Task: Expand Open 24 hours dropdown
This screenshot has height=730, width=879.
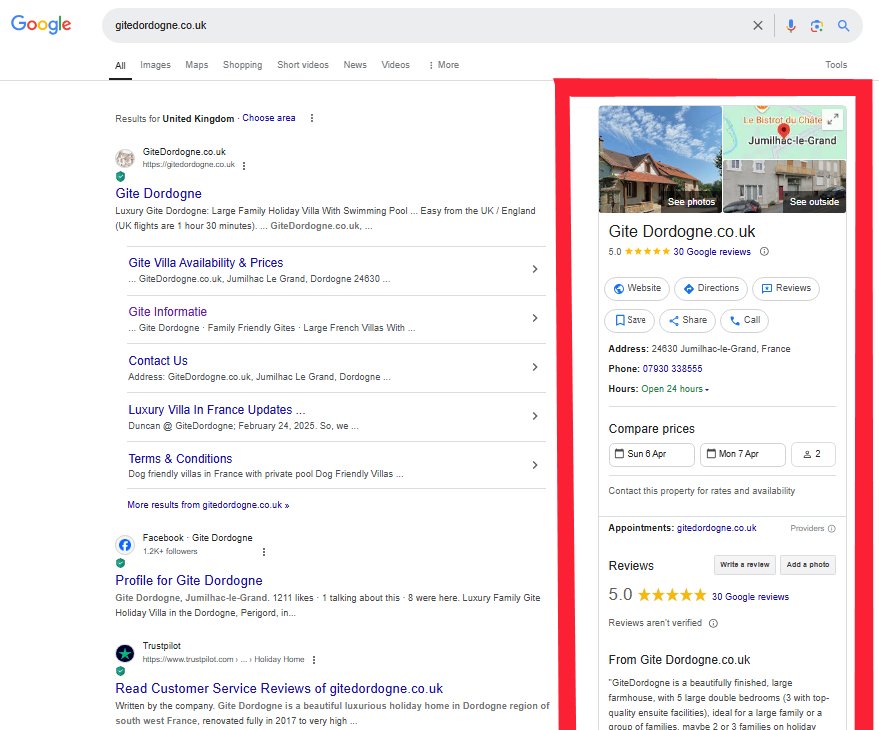Action: pos(675,389)
